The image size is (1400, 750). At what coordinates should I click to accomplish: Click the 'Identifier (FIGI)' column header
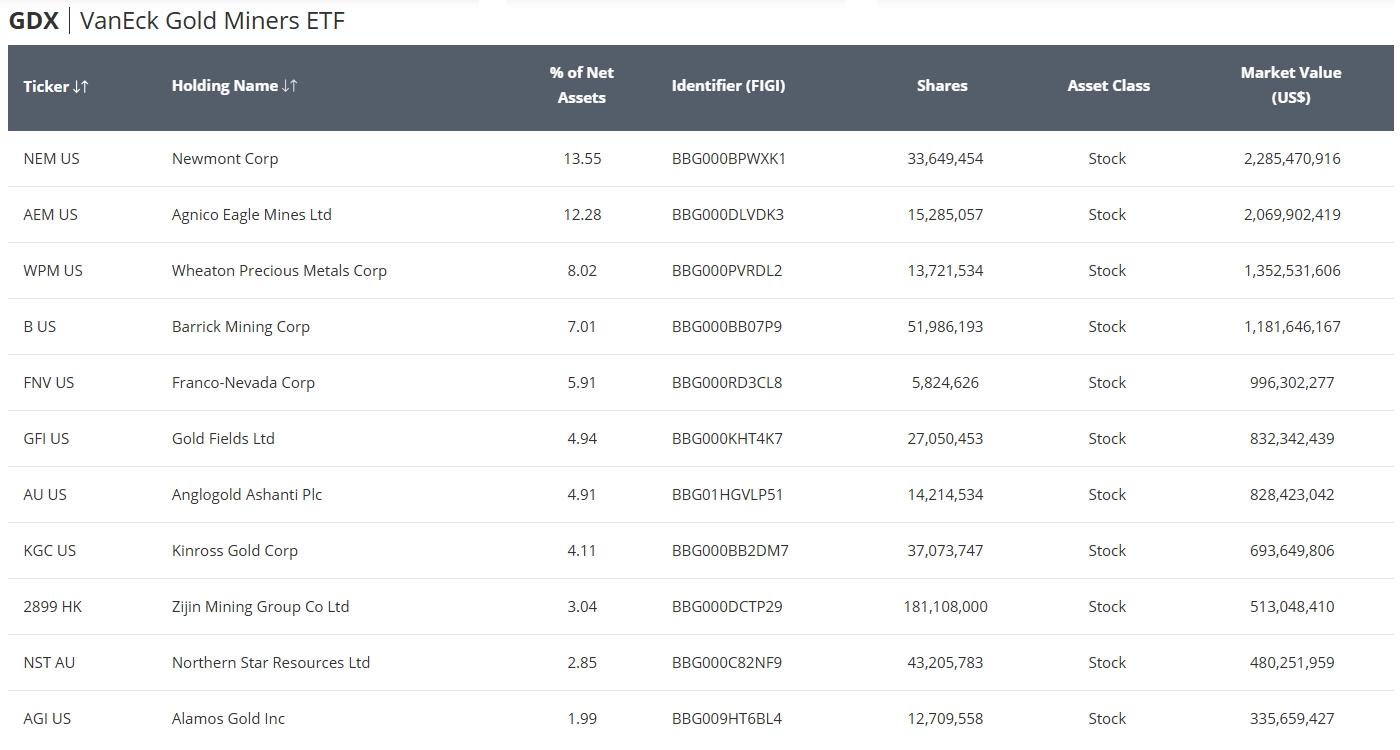tap(728, 86)
